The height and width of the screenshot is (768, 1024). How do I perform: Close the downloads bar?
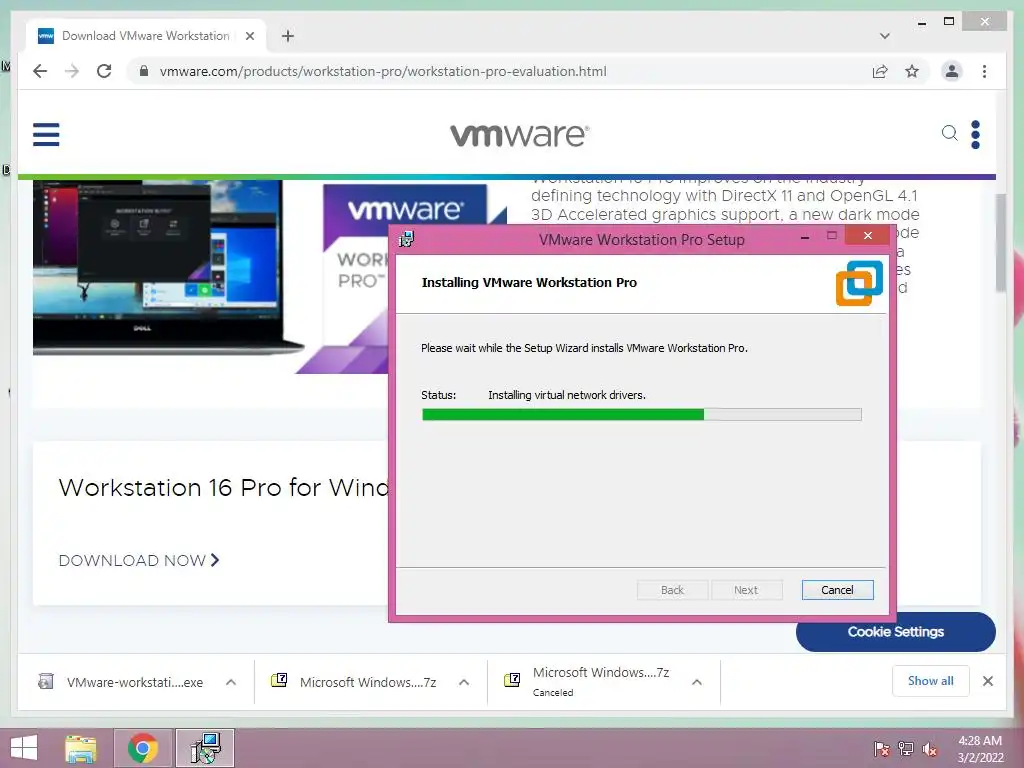[x=987, y=681]
